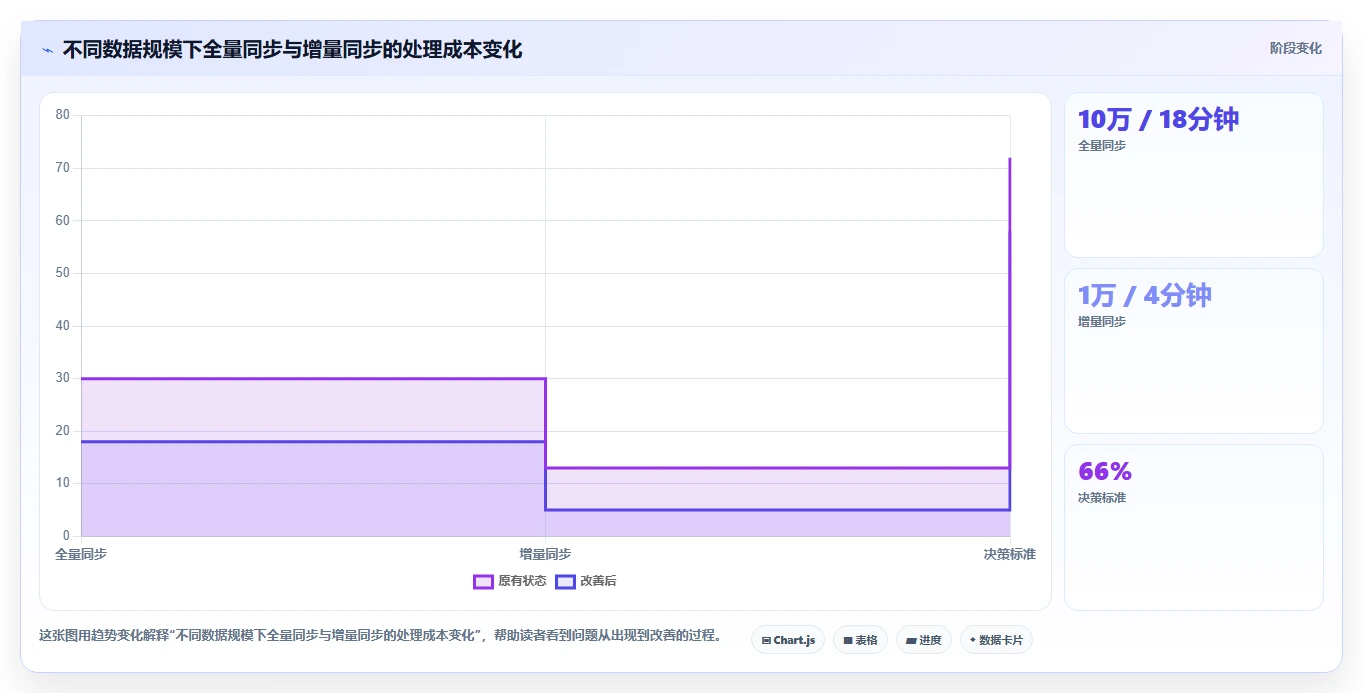Click the icon inside the 表格 tag

pos(848,640)
